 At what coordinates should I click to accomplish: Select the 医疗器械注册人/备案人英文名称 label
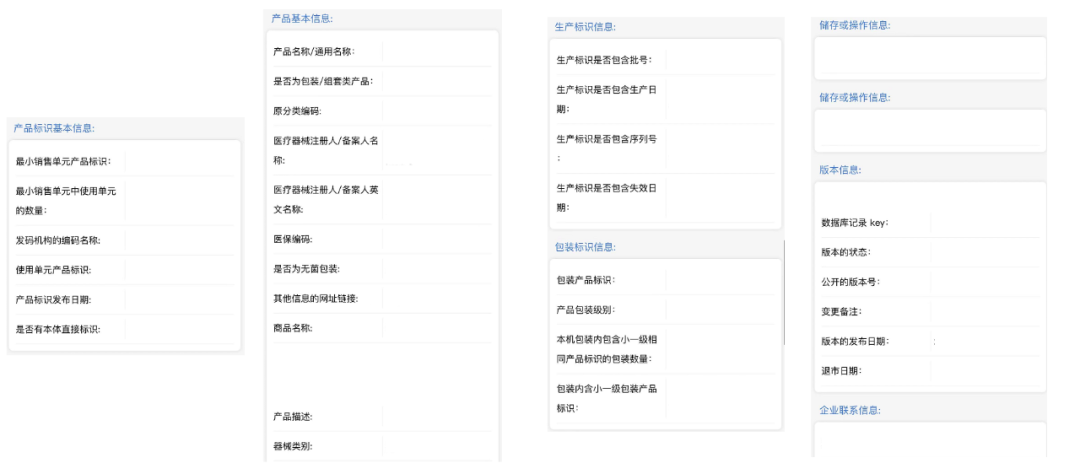tap(326, 199)
